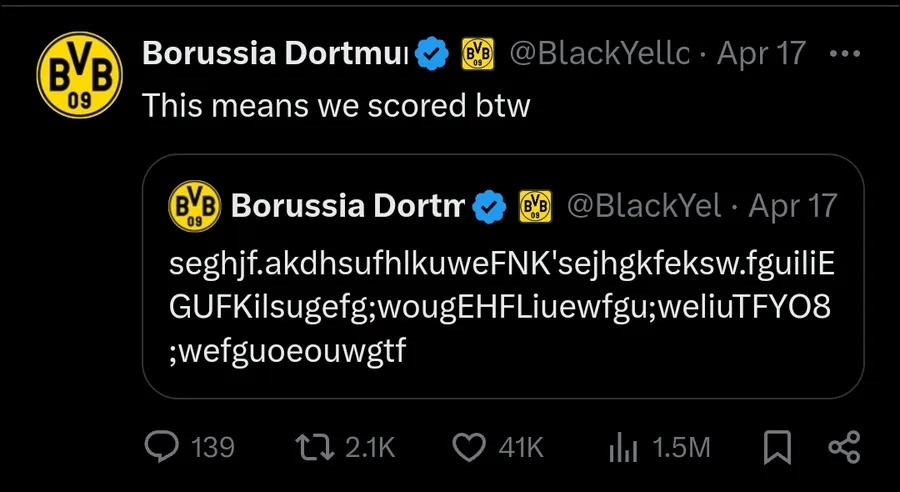The width and height of the screenshot is (900, 492).
Task: Open view analytics bar chart icon
Action: 624,446
